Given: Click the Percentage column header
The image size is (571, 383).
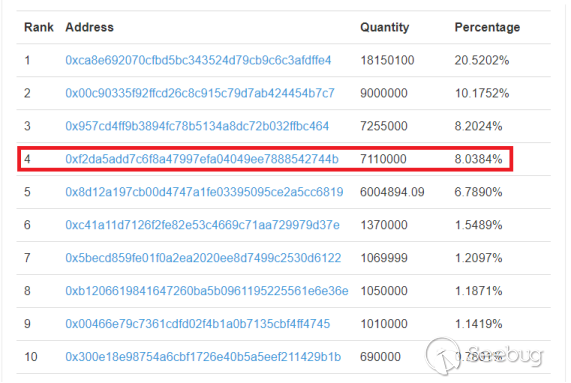Looking at the screenshot, I should [487, 27].
